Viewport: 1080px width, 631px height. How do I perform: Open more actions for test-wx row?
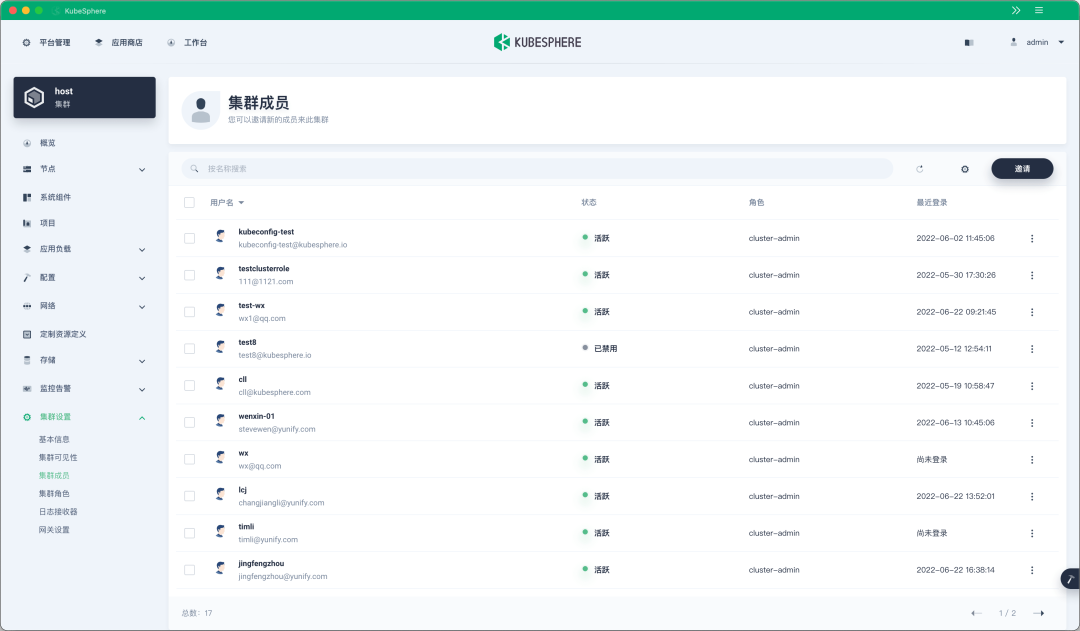pyautogui.click(x=1032, y=312)
